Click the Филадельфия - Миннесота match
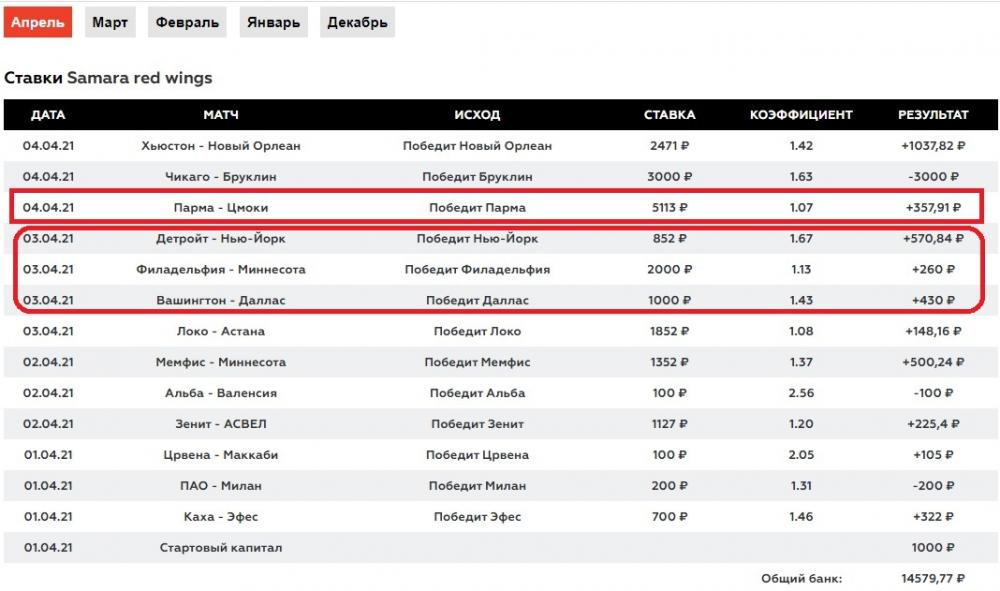This screenshot has width=1000, height=591. pos(221,270)
